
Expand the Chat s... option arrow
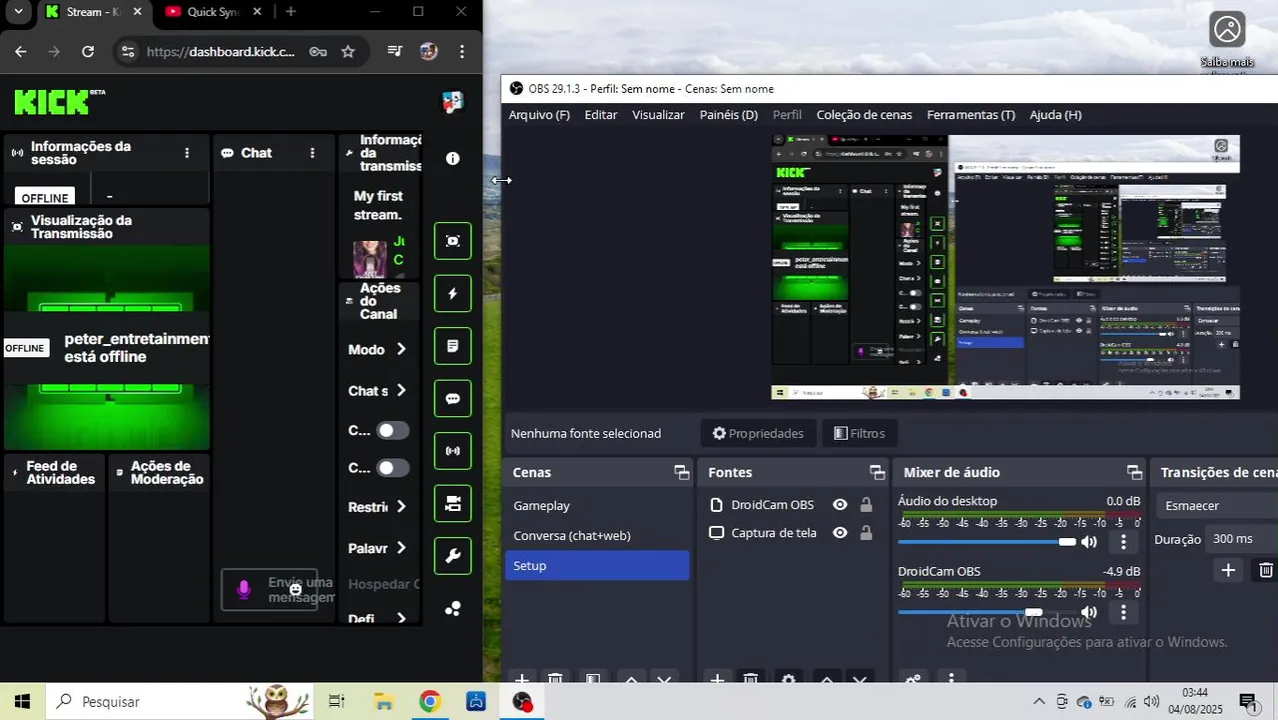pos(401,390)
